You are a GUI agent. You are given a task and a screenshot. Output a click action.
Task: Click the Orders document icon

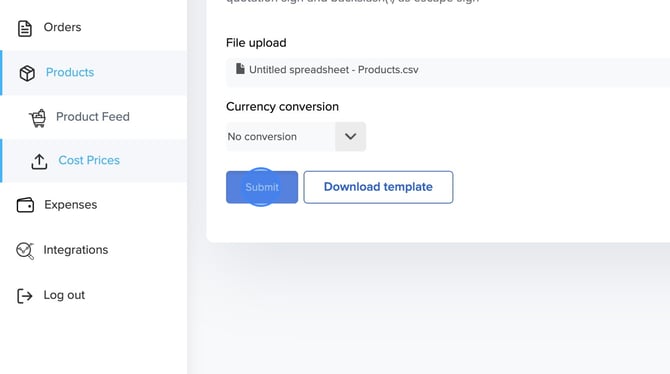[25, 28]
